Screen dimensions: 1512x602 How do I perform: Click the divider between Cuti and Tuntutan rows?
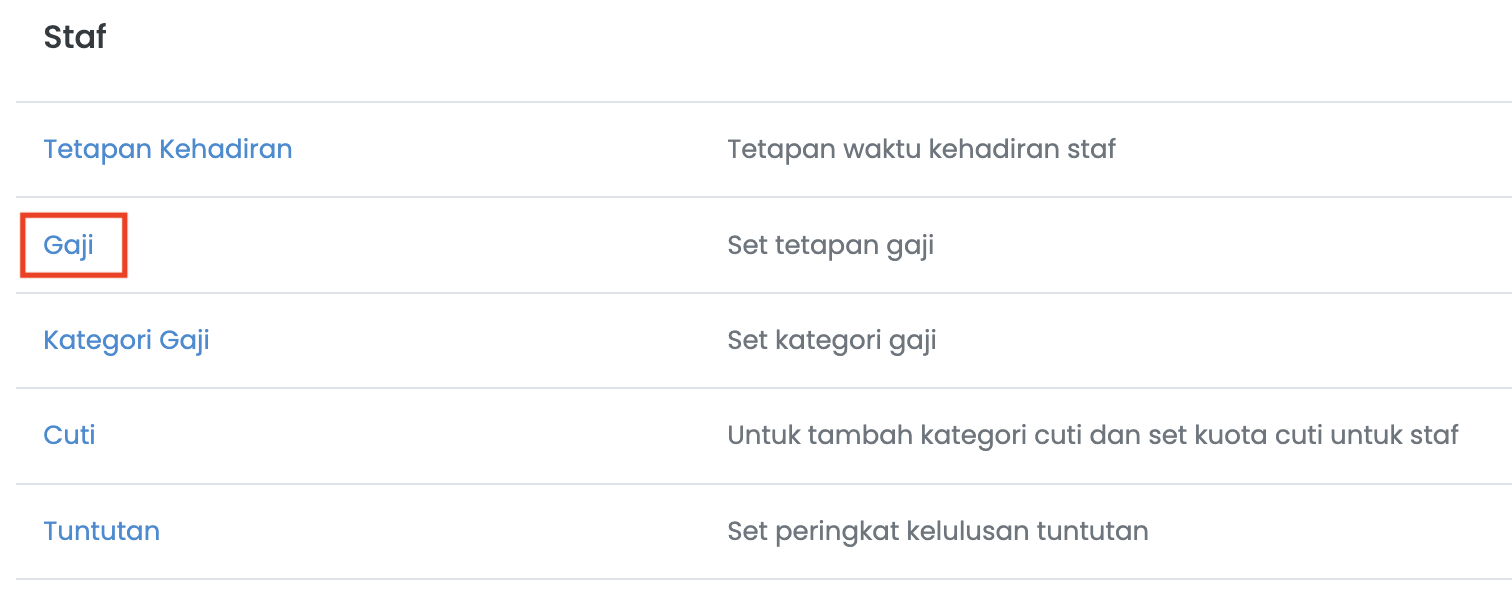pos(764,484)
